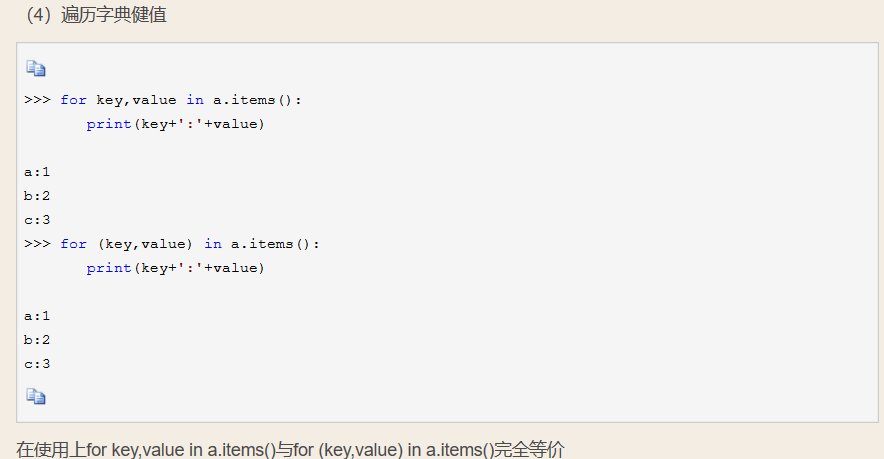Click the copy code icon below the code
884x459 pixels.
pos(36,397)
